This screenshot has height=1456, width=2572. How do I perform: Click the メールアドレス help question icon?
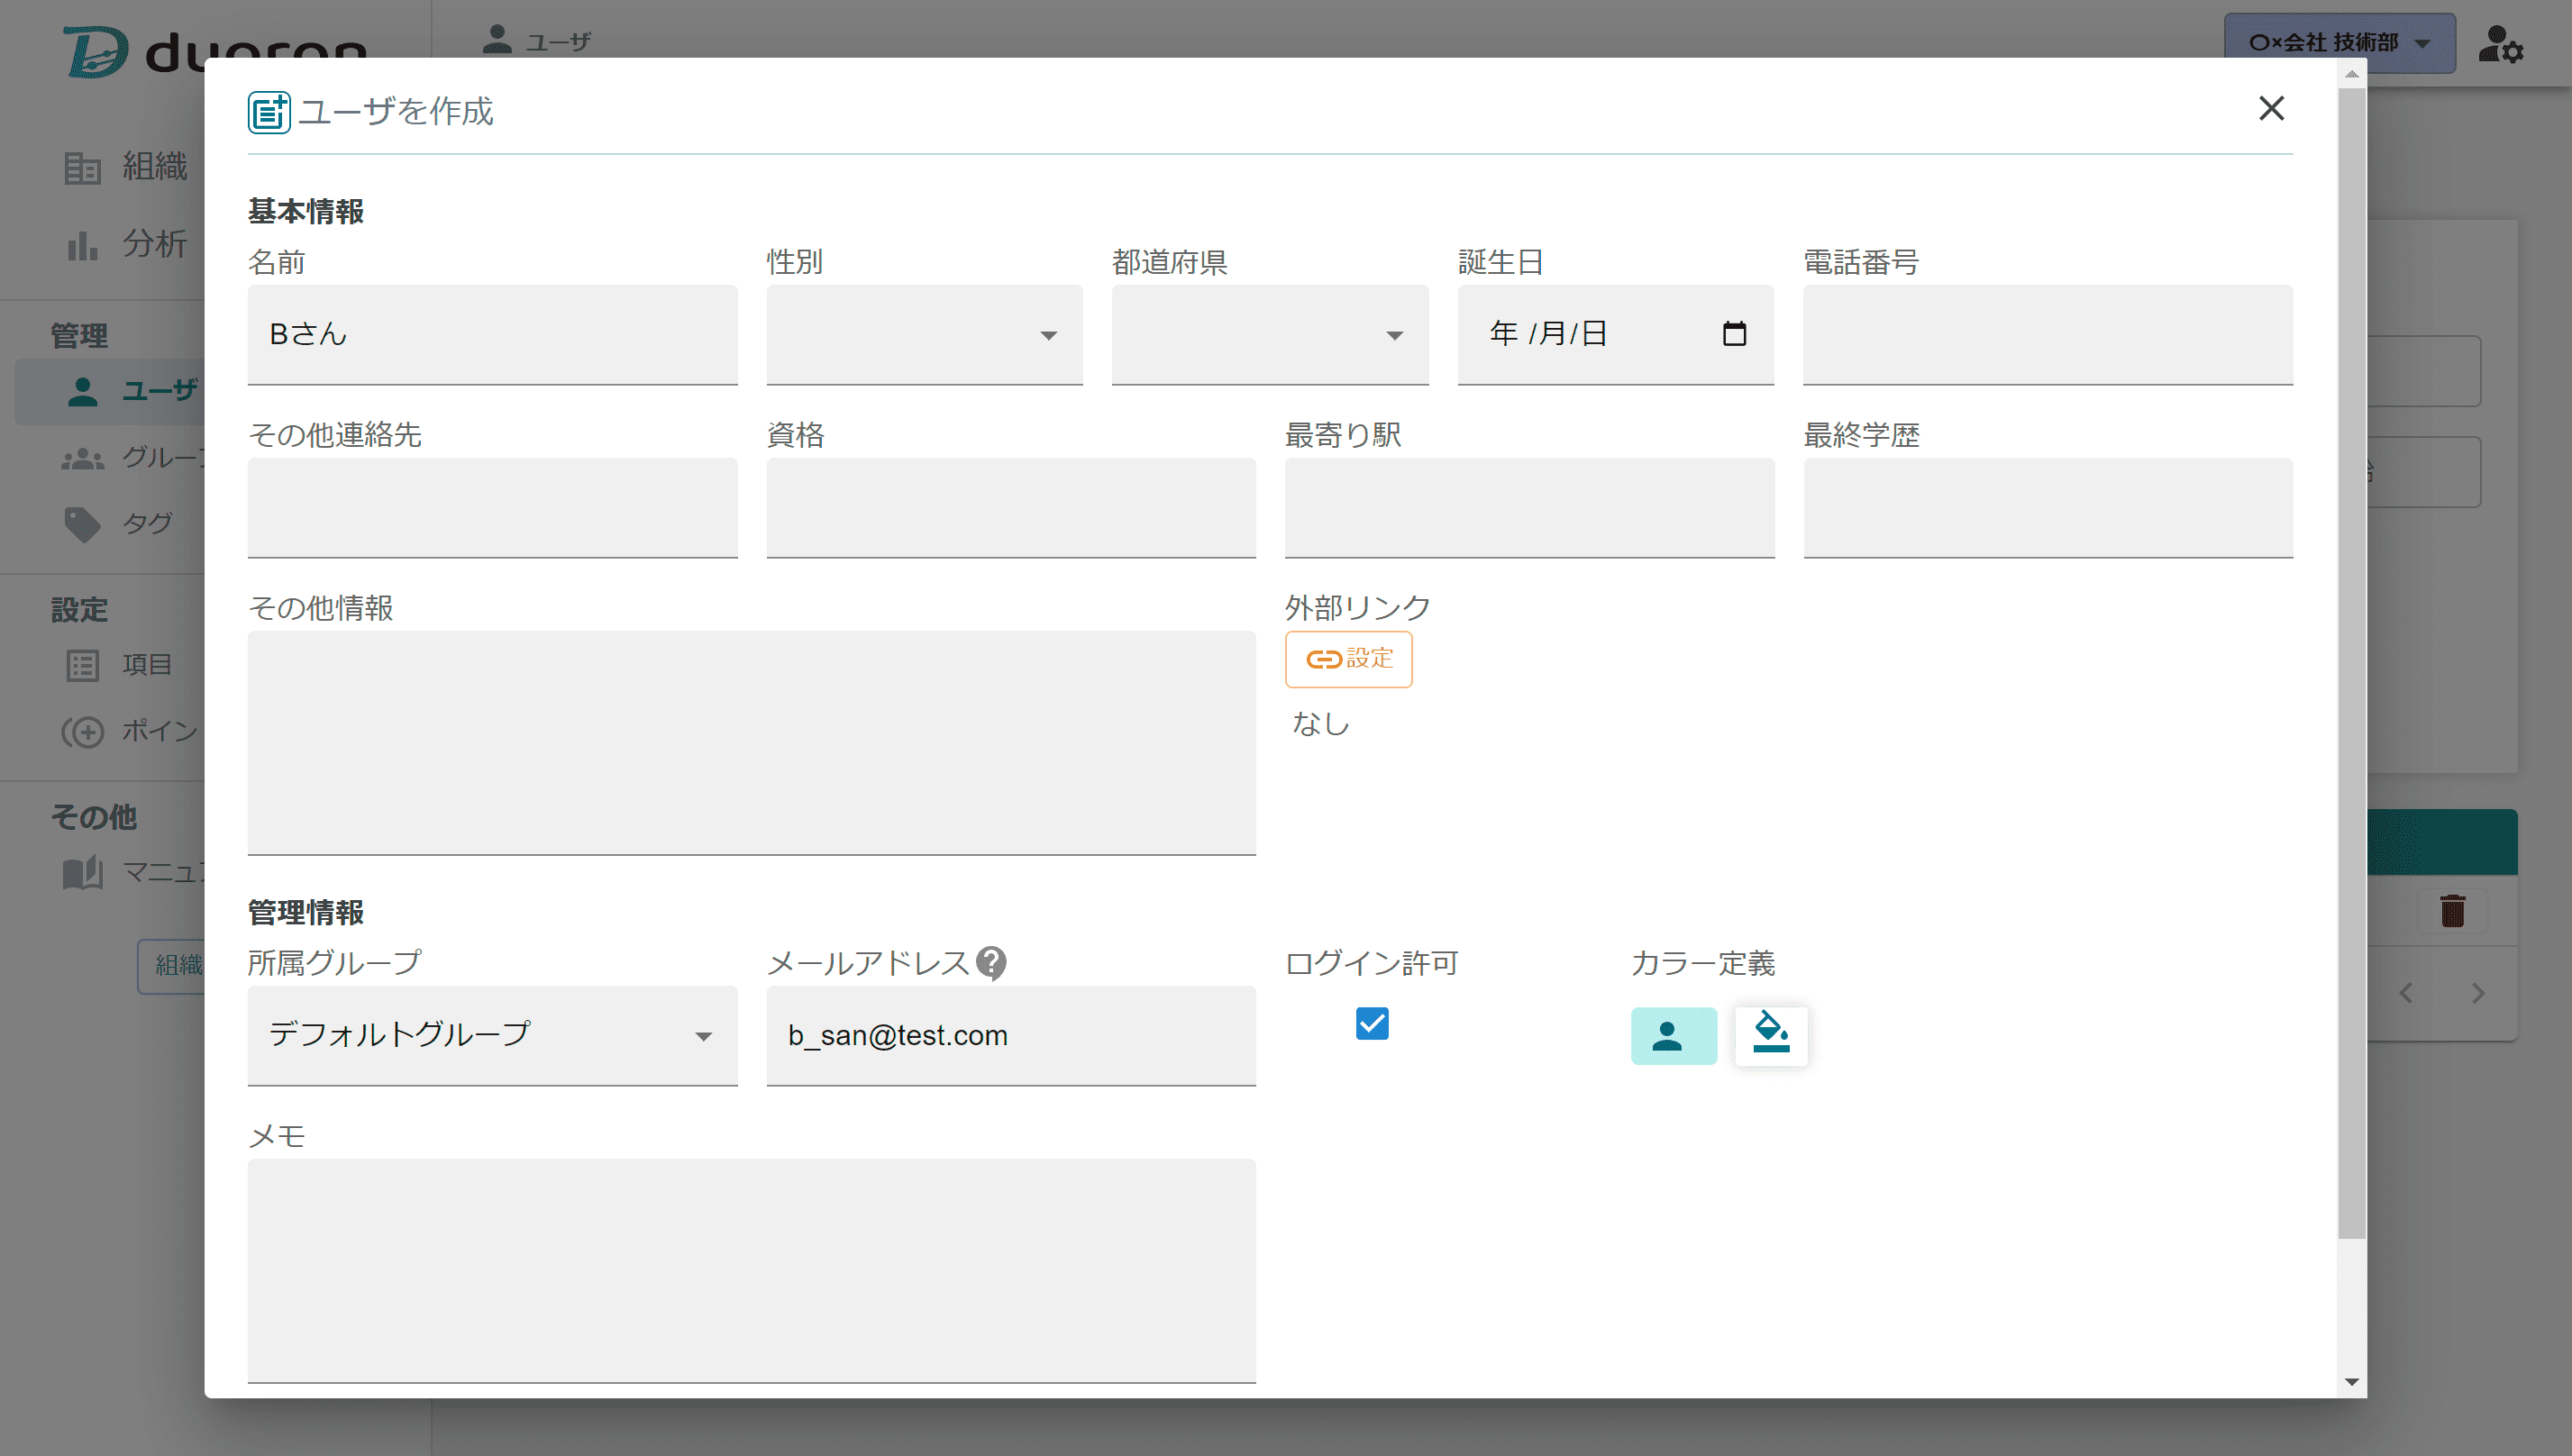(x=991, y=963)
